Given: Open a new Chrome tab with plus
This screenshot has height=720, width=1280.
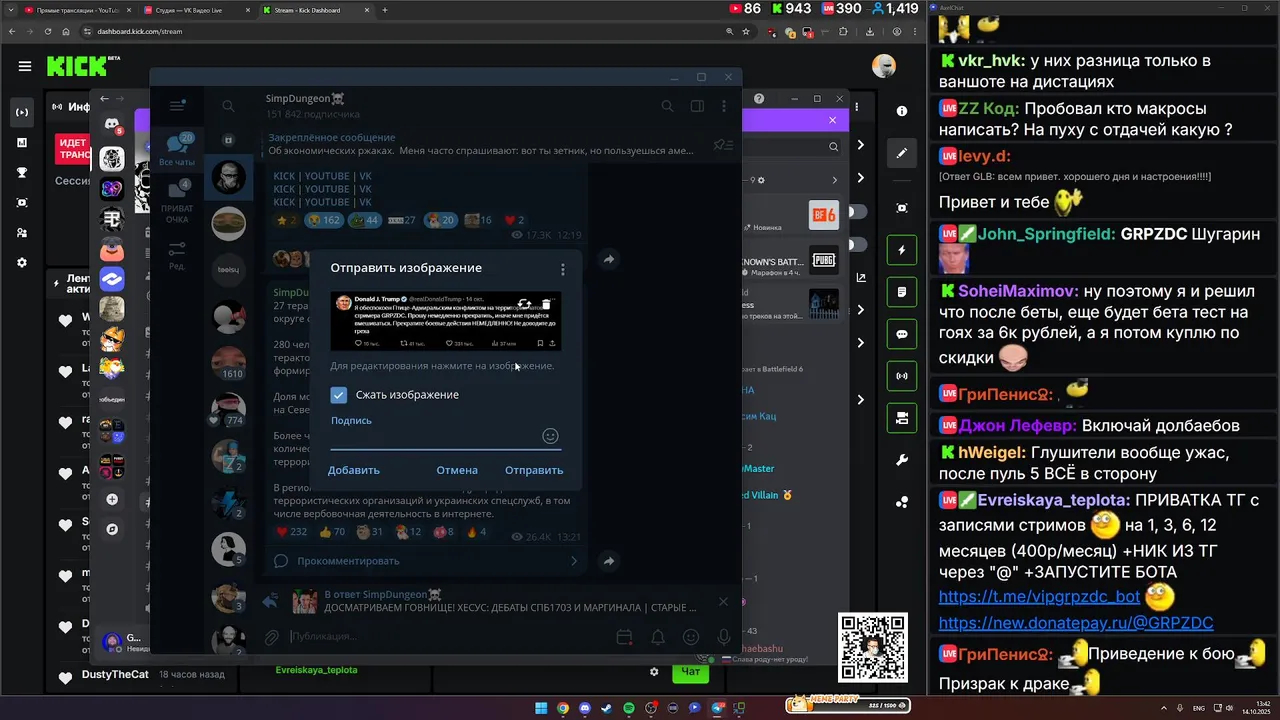Looking at the screenshot, I should (385, 10).
